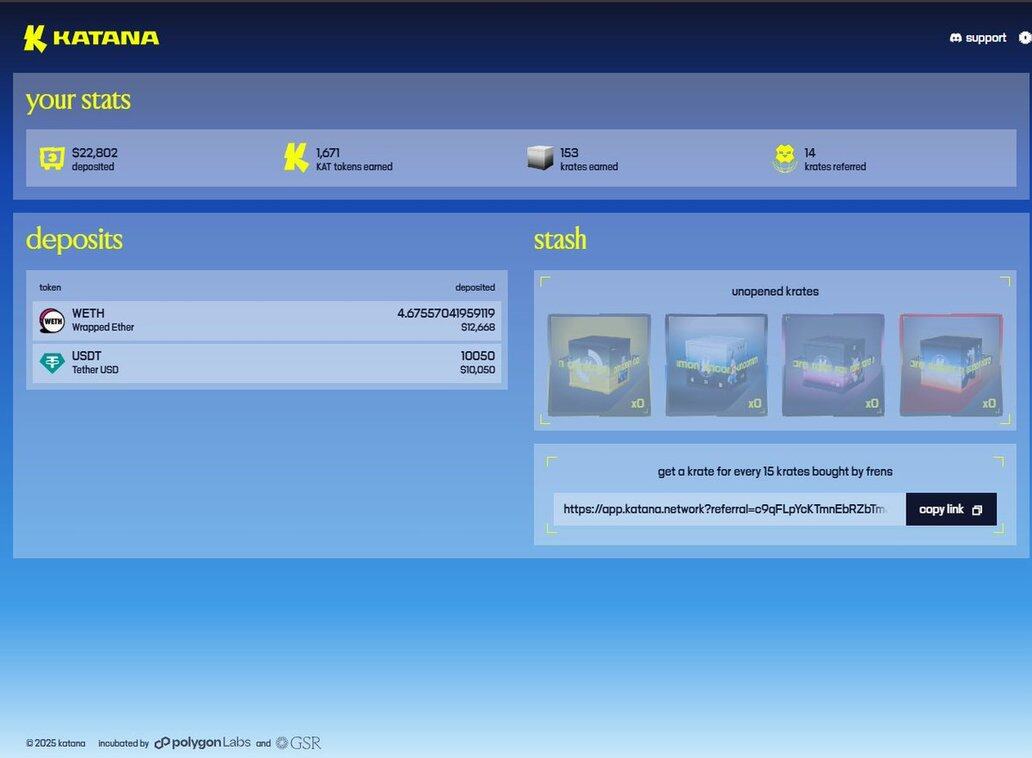1032x758 pixels.
Task: Click the deposited vault icon
Action: click(x=52, y=158)
